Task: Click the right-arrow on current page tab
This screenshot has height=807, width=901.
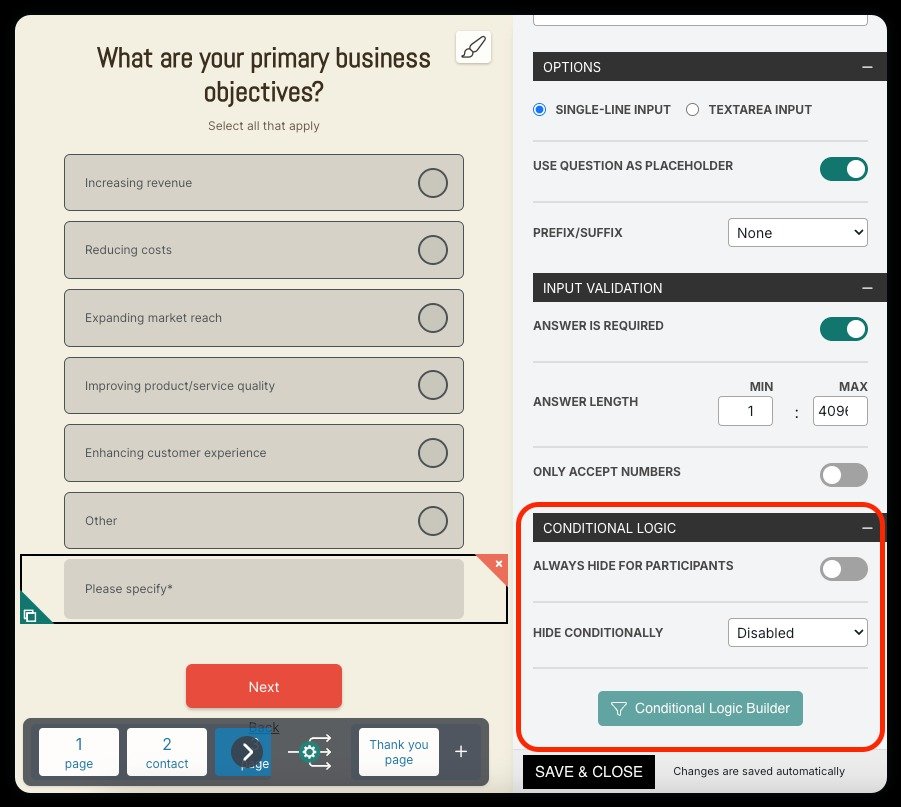Action: click(247, 751)
